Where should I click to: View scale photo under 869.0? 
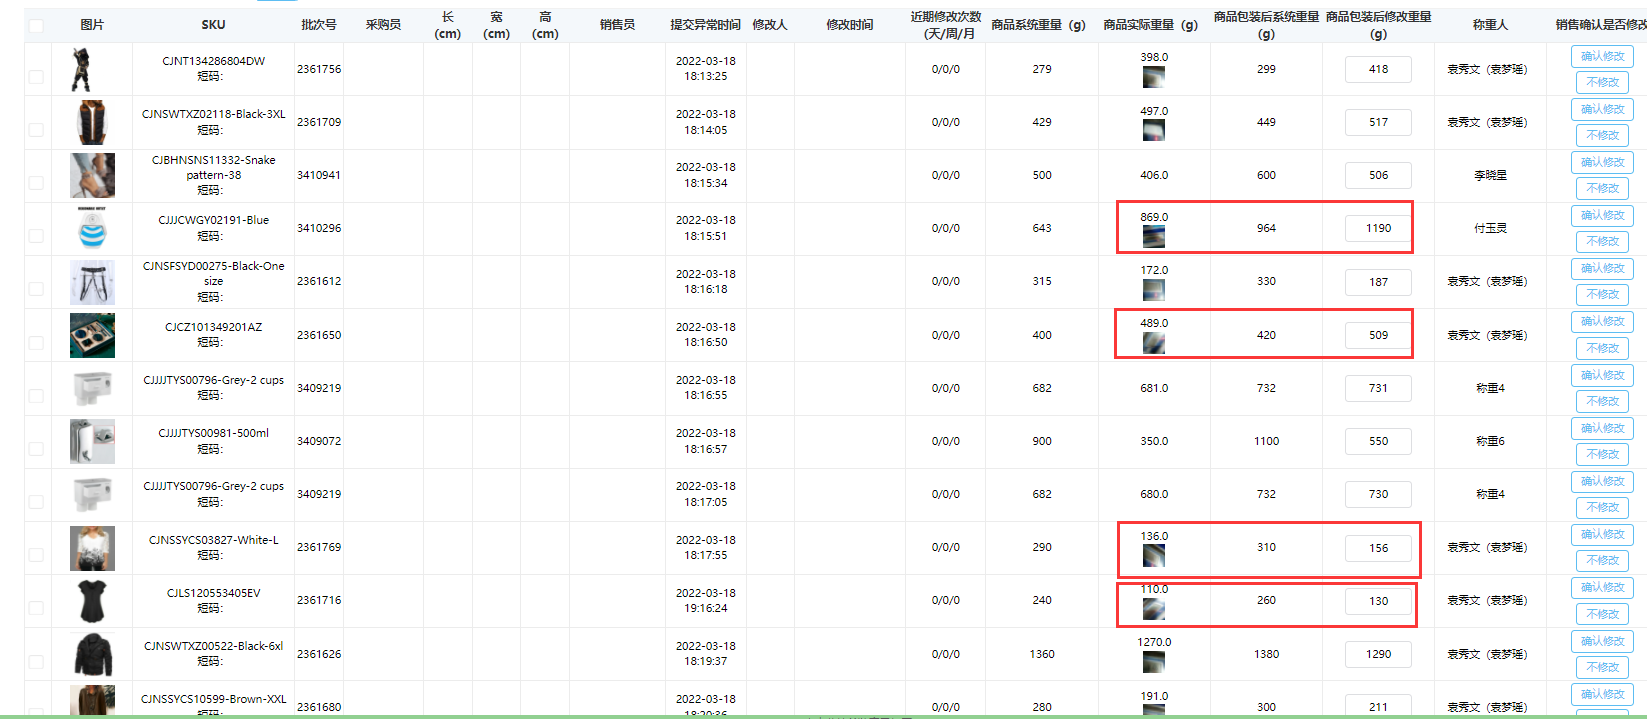[x=1154, y=237]
